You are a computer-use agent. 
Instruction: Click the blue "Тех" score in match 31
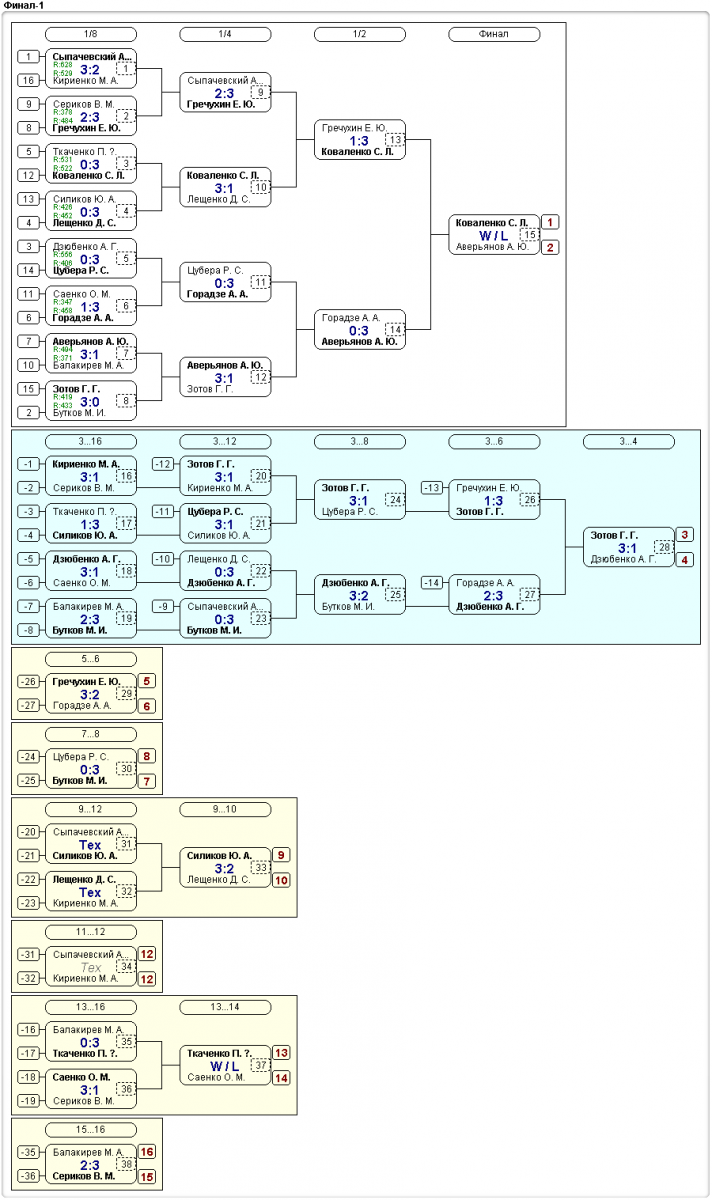click(x=90, y=845)
